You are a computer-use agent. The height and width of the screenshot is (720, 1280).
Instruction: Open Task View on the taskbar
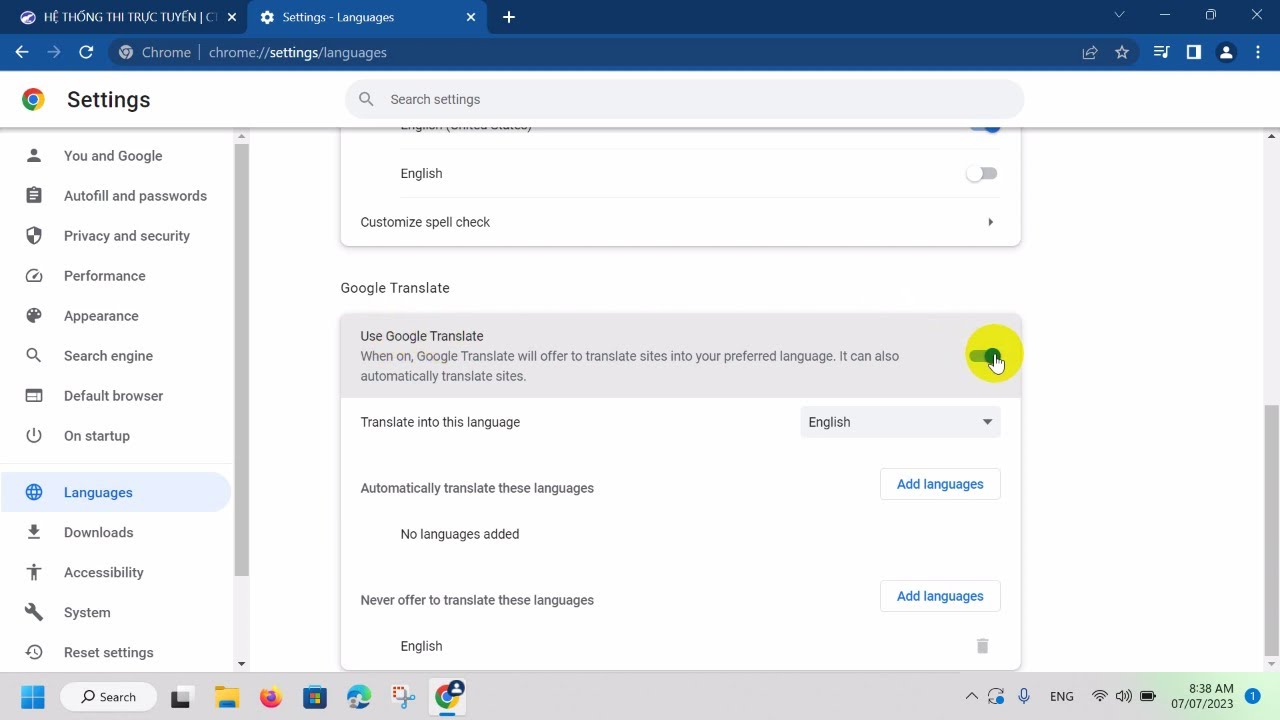tap(180, 697)
